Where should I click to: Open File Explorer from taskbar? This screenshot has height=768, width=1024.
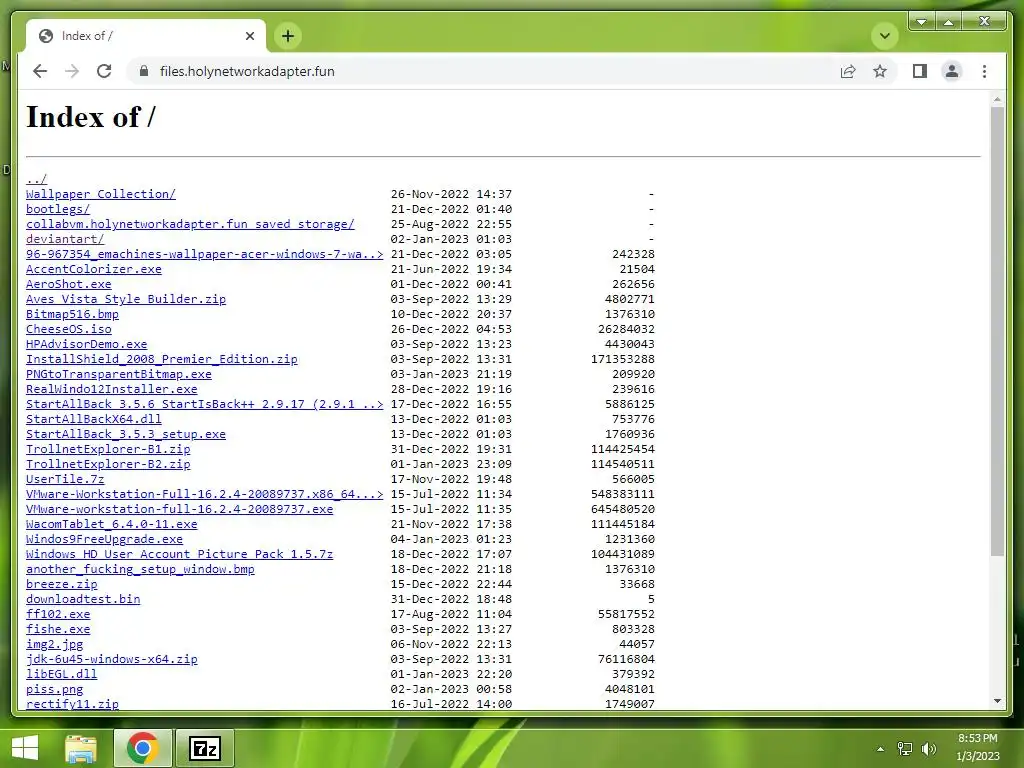[x=81, y=748]
